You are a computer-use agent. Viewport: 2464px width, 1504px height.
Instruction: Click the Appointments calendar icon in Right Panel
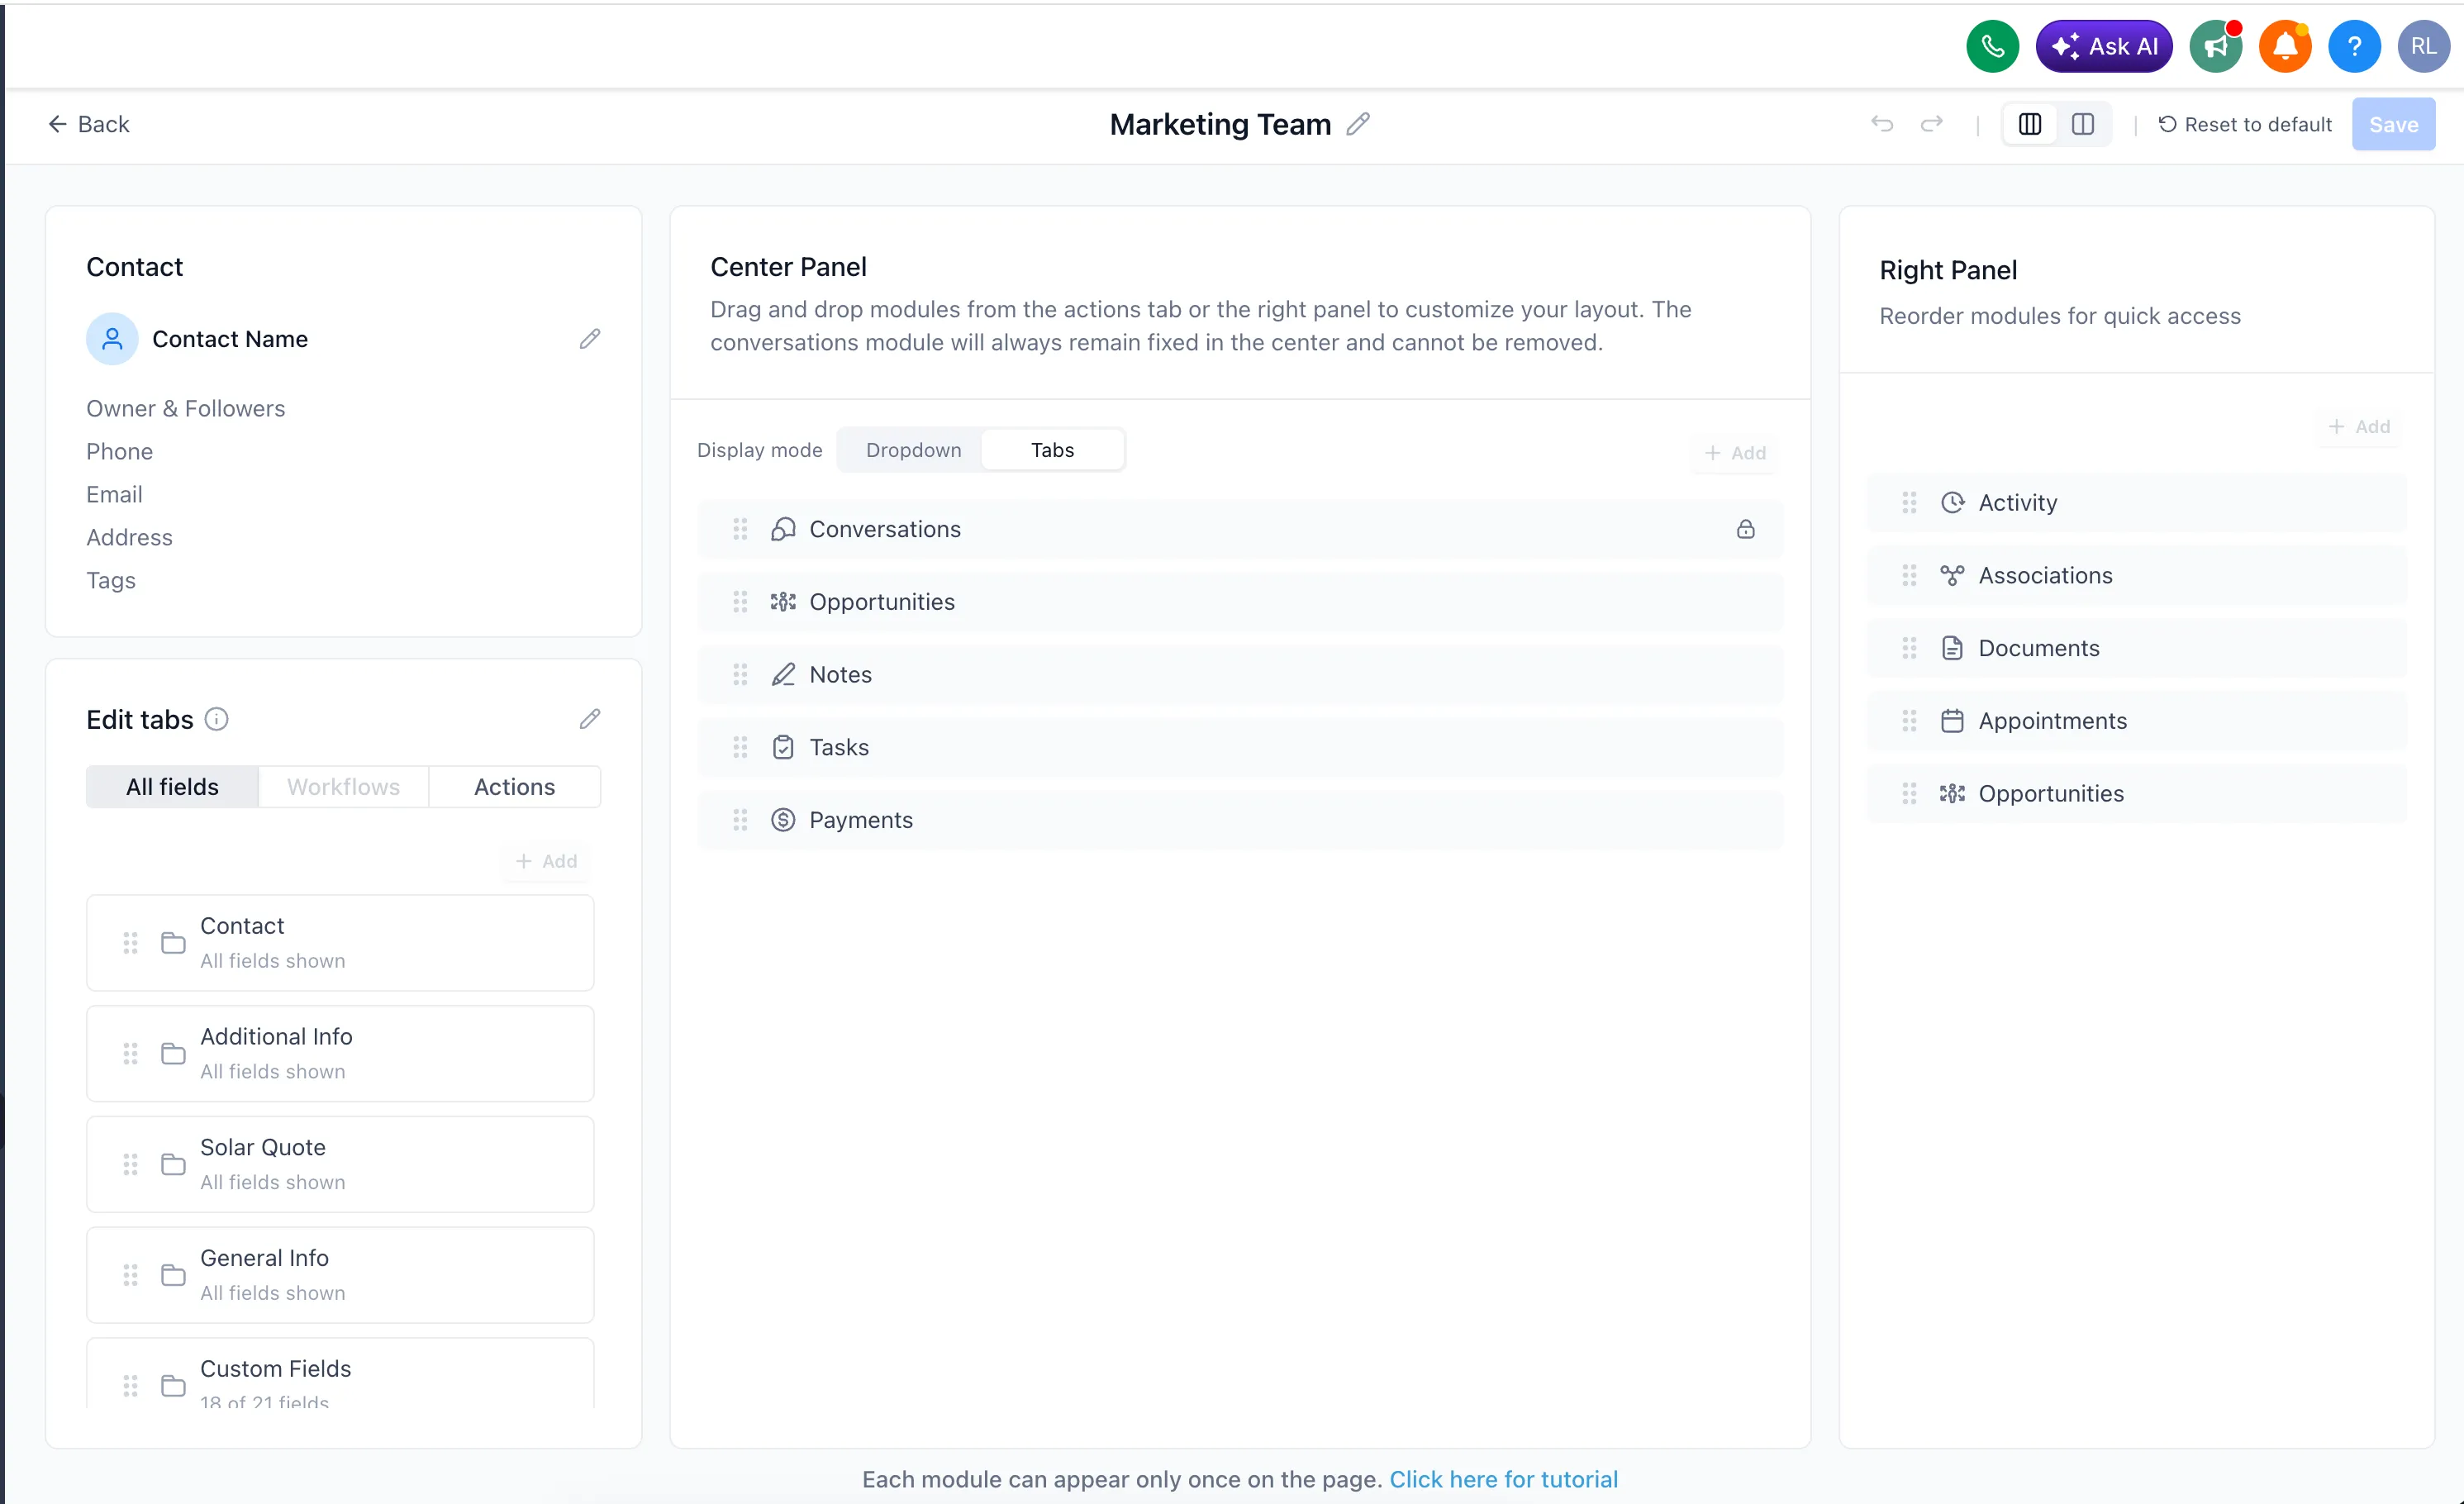(1952, 720)
